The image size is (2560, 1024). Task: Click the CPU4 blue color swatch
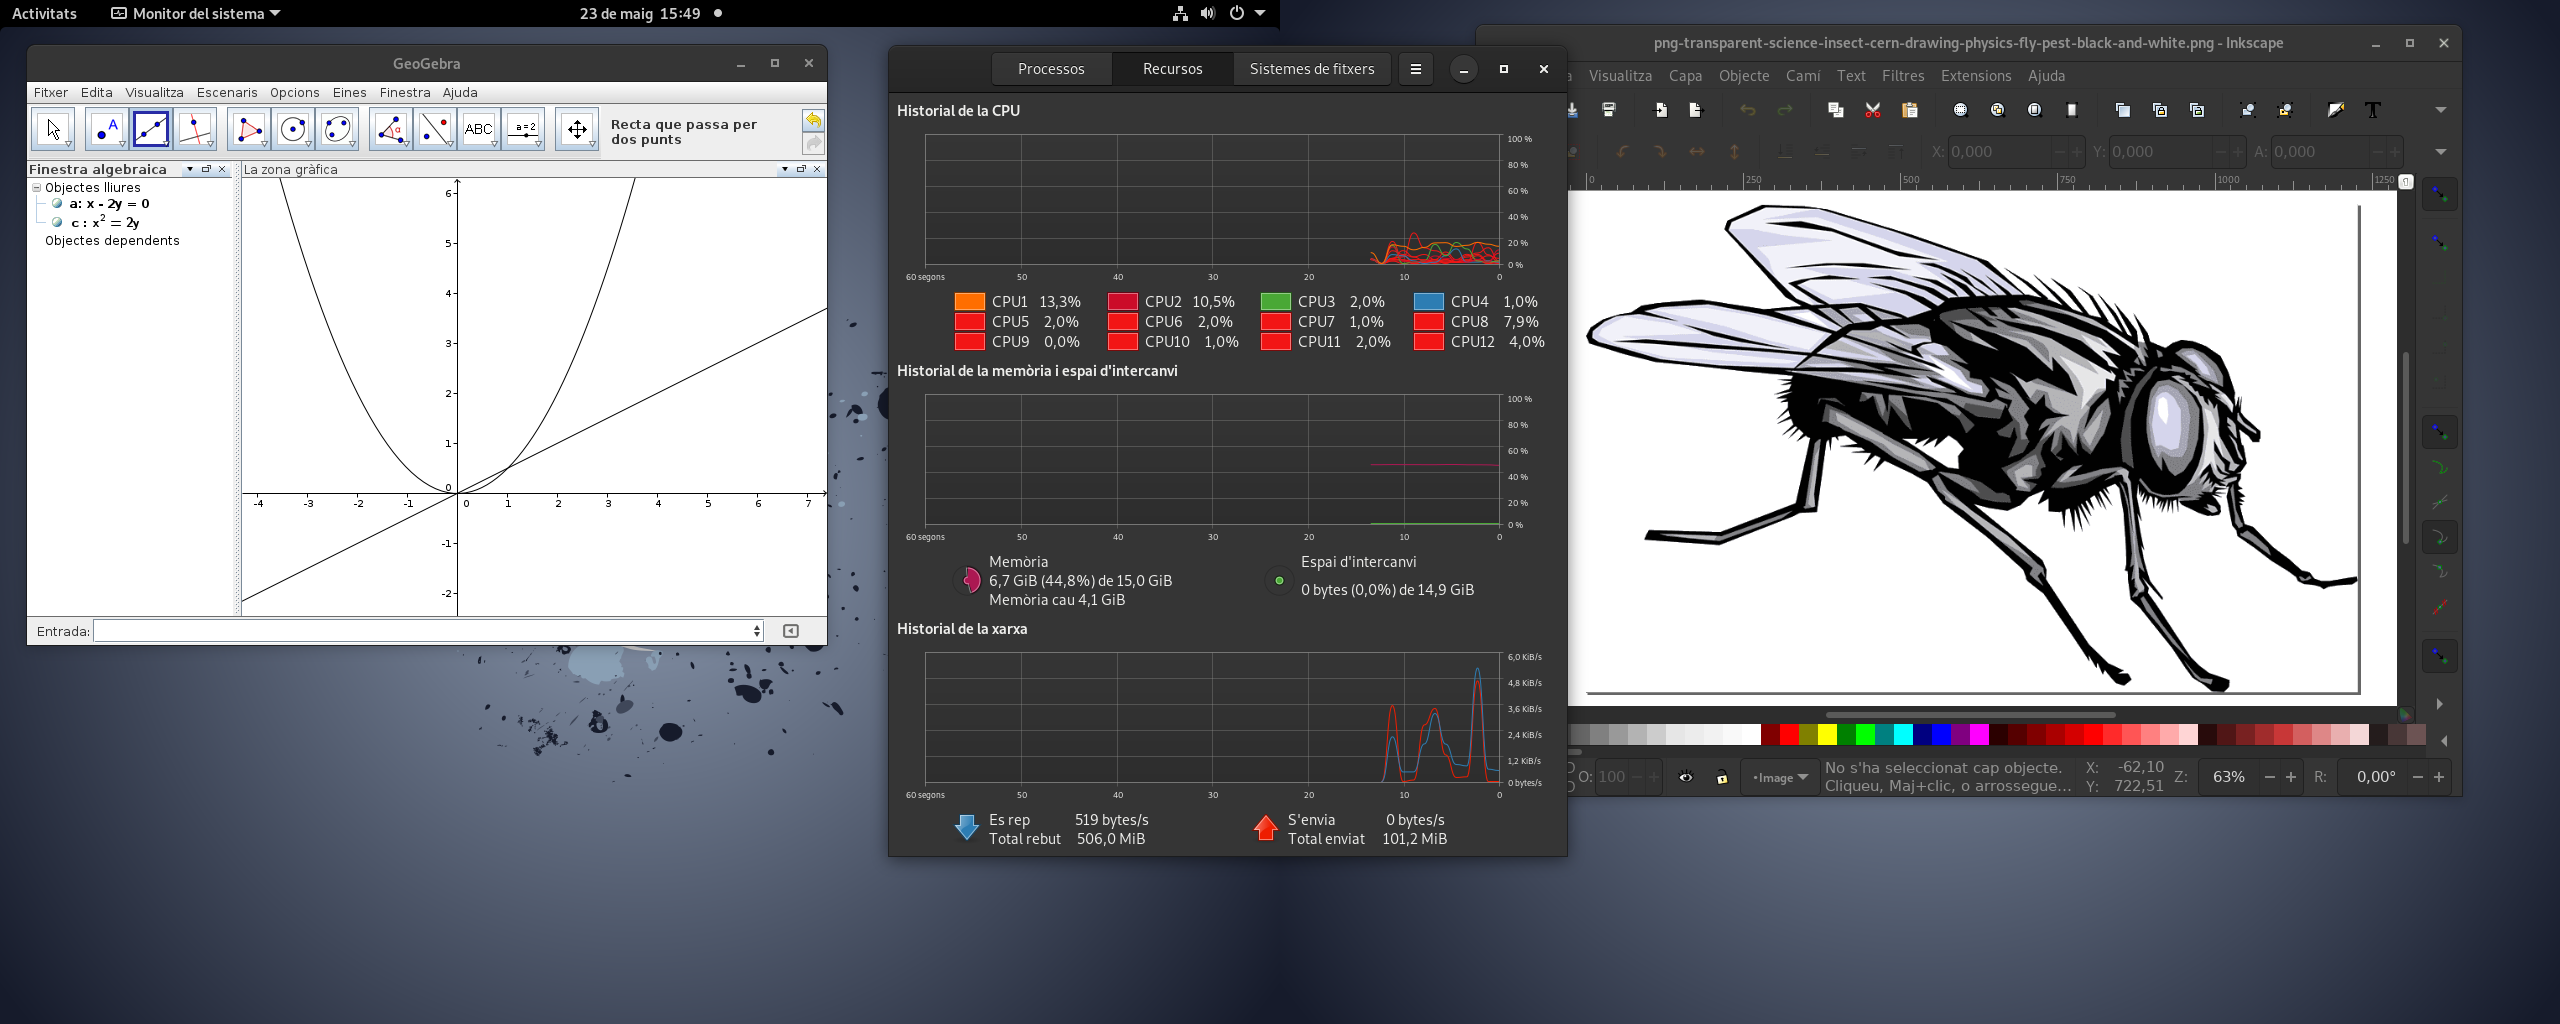pos(1429,301)
